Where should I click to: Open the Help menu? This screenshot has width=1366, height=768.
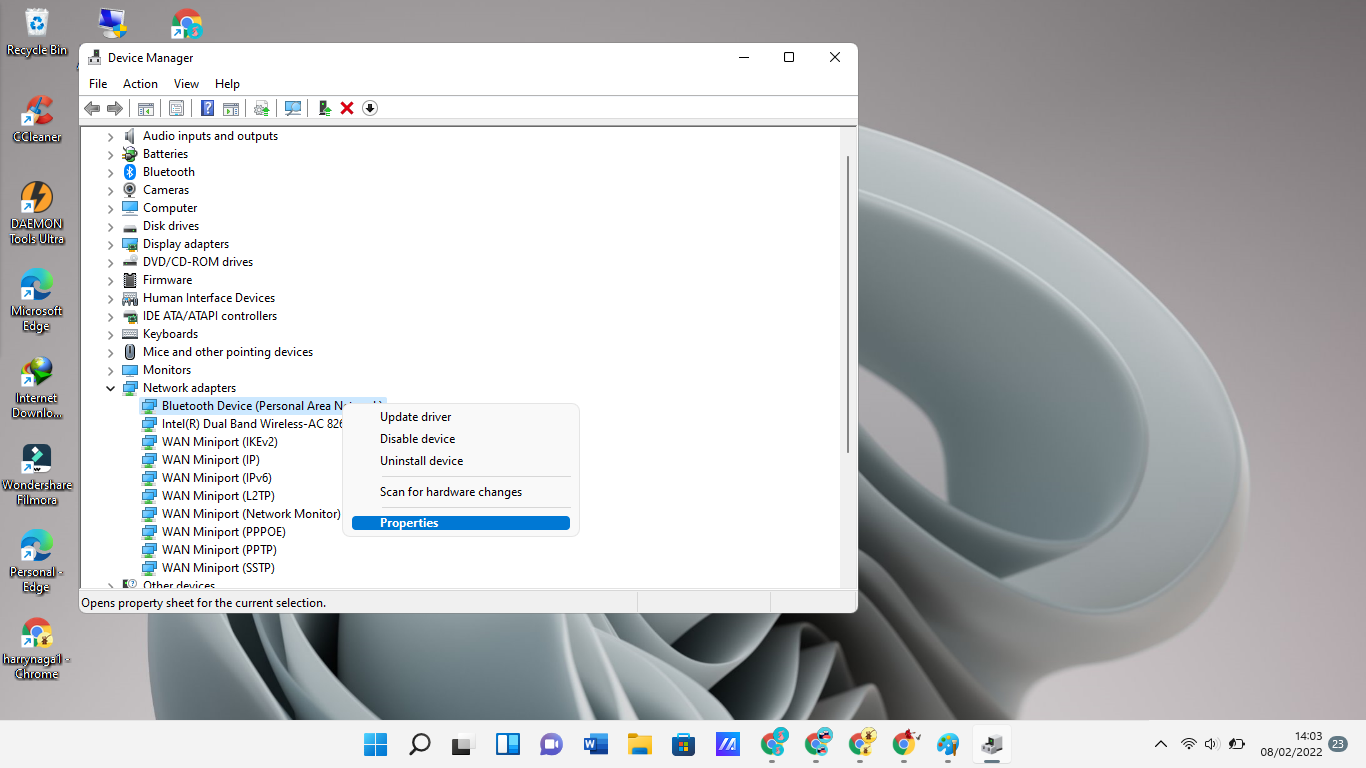coord(227,84)
